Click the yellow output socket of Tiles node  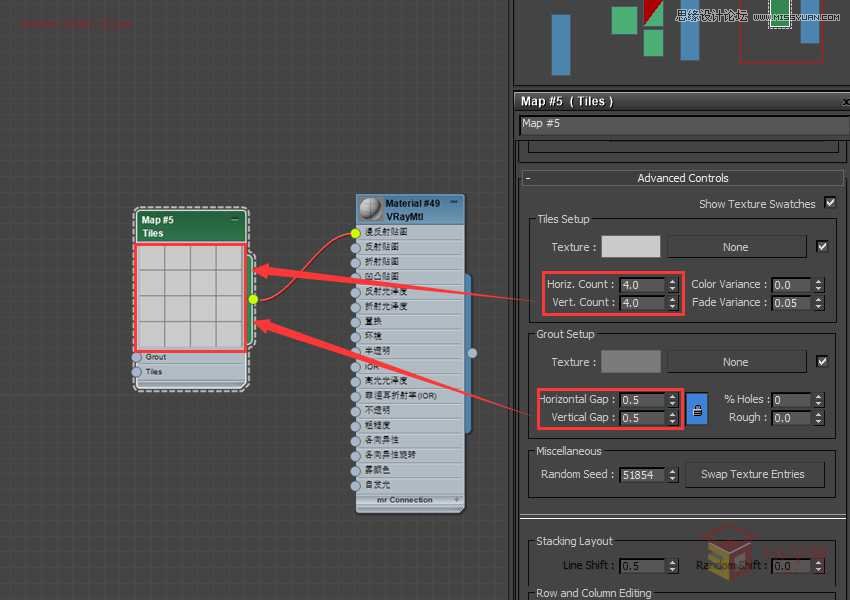[x=253, y=299]
